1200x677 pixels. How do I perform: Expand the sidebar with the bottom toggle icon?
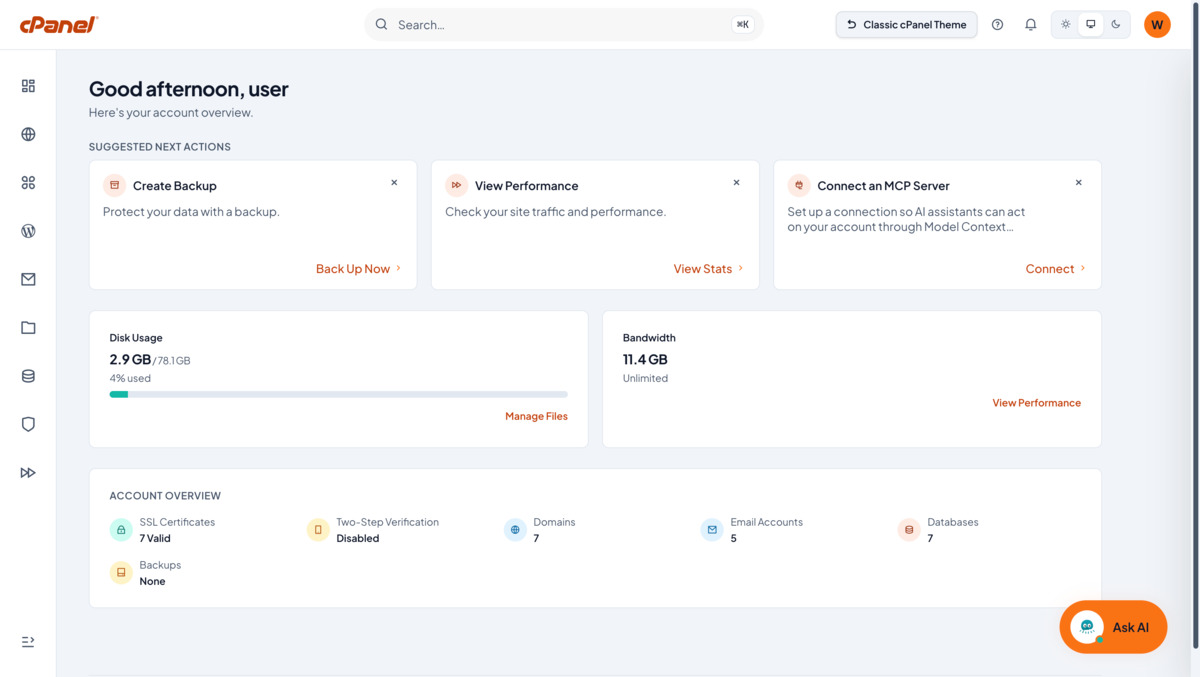[x=28, y=641]
